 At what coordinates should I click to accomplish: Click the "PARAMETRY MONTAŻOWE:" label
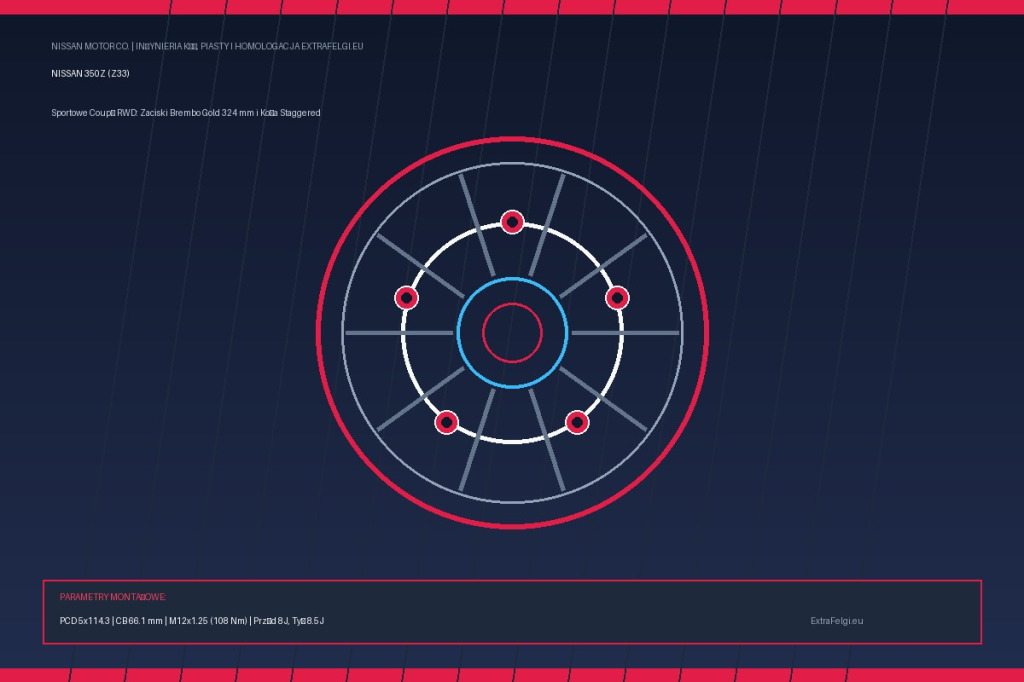tap(113, 597)
